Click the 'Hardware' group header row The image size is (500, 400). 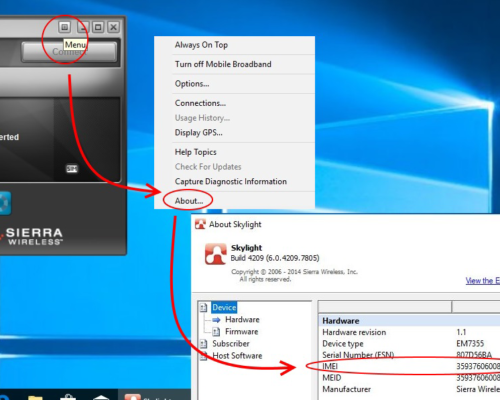(410, 321)
